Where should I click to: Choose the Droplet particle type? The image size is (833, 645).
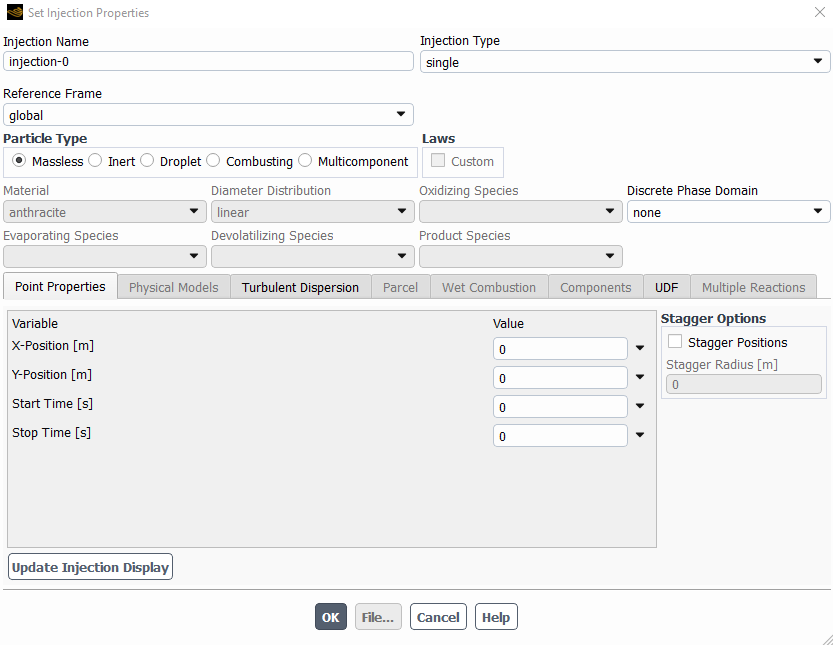coord(148,161)
